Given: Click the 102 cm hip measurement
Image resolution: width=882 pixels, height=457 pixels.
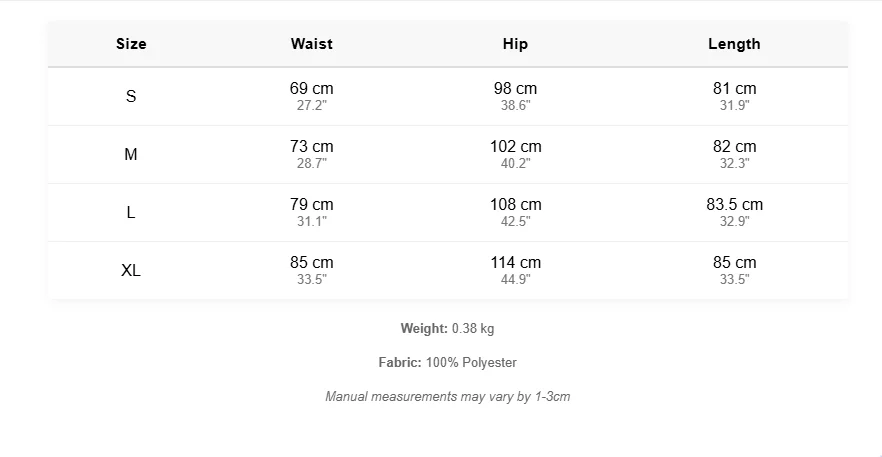Looking at the screenshot, I should point(515,147).
